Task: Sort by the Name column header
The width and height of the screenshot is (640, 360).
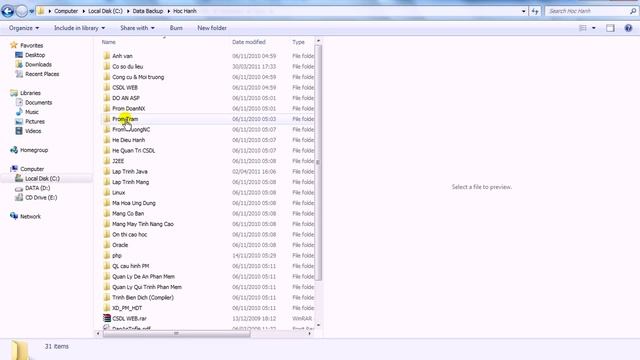Action: [x=109, y=42]
